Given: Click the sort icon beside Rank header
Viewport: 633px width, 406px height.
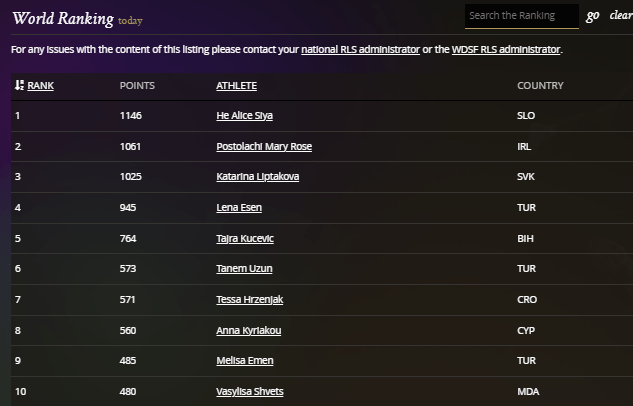Looking at the screenshot, I should pos(19,86).
